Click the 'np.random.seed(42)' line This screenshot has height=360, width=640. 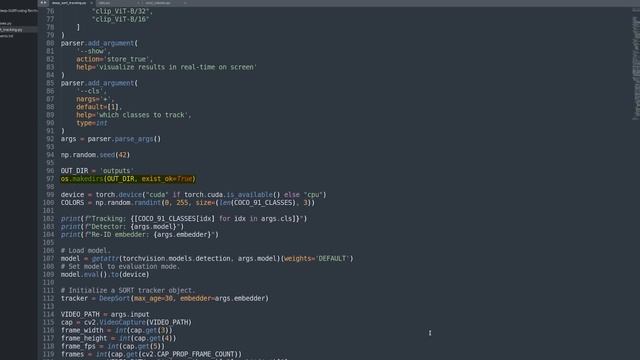pyautogui.click(x=95, y=155)
